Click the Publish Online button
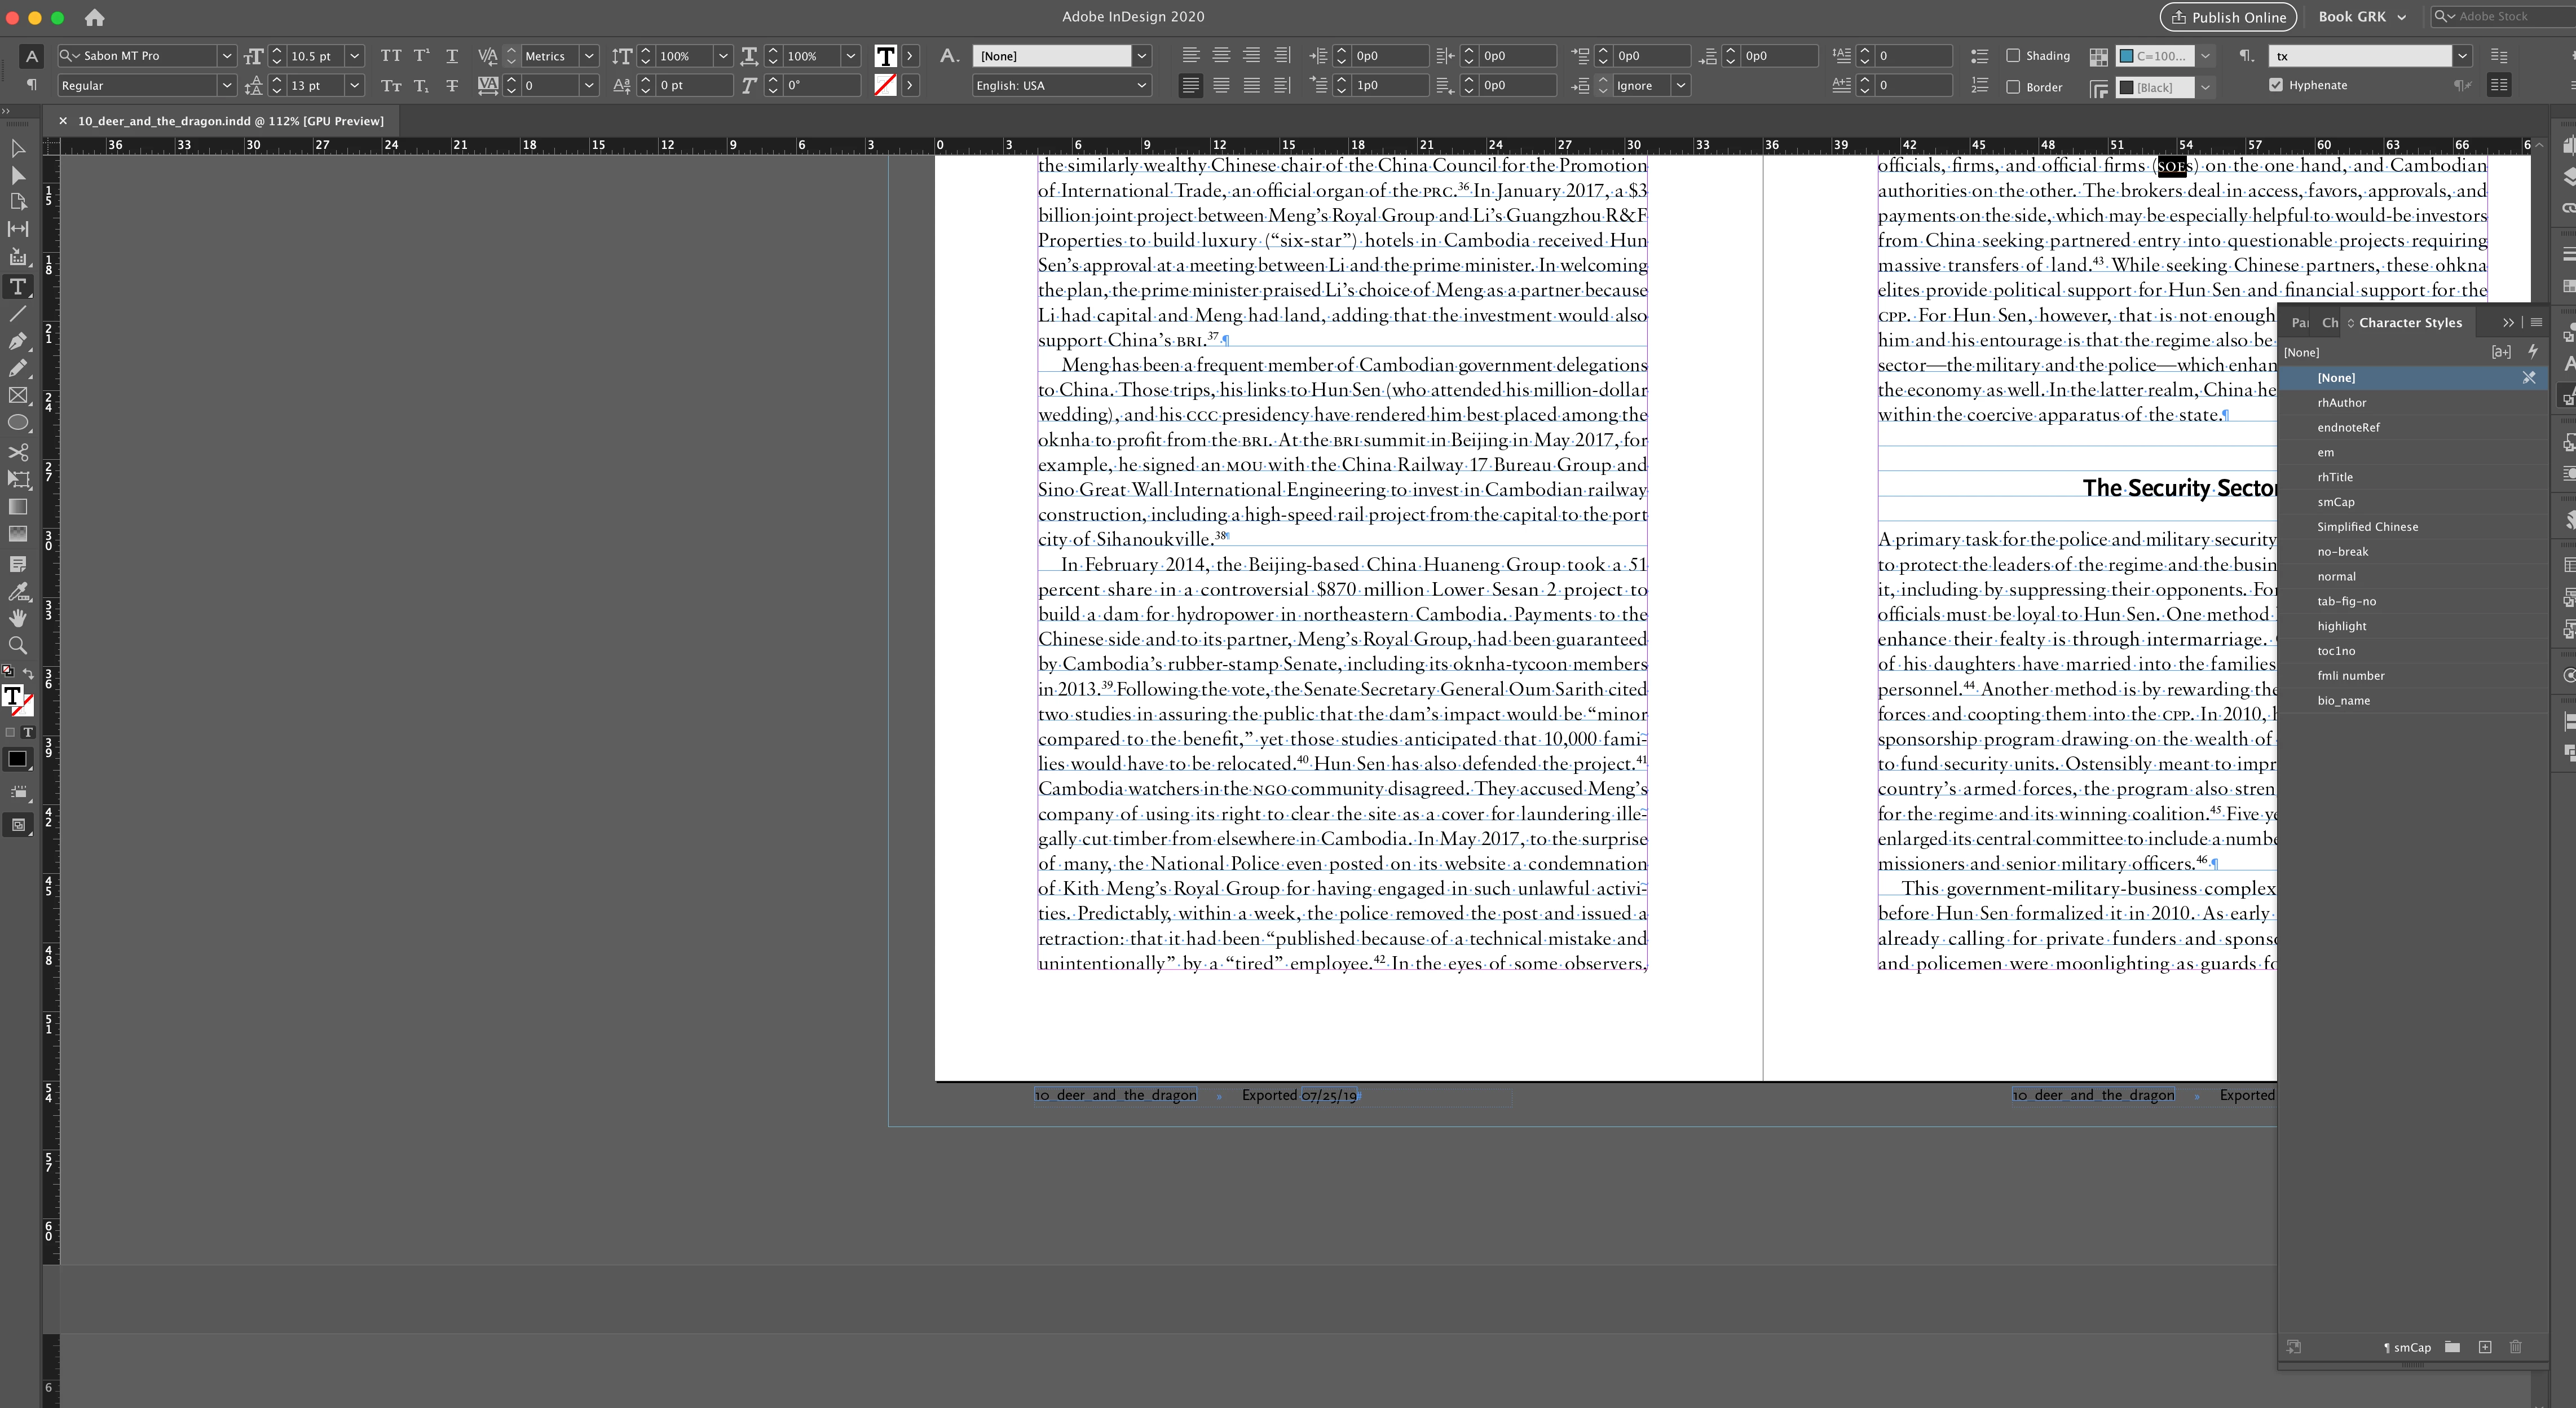The height and width of the screenshot is (1408, 2576). pos(2228,17)
